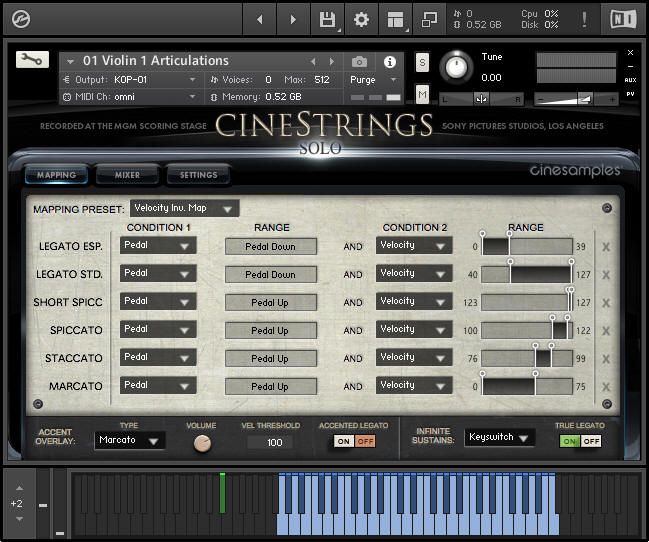Switch to the MIXER tab

(x=127, y=175)
